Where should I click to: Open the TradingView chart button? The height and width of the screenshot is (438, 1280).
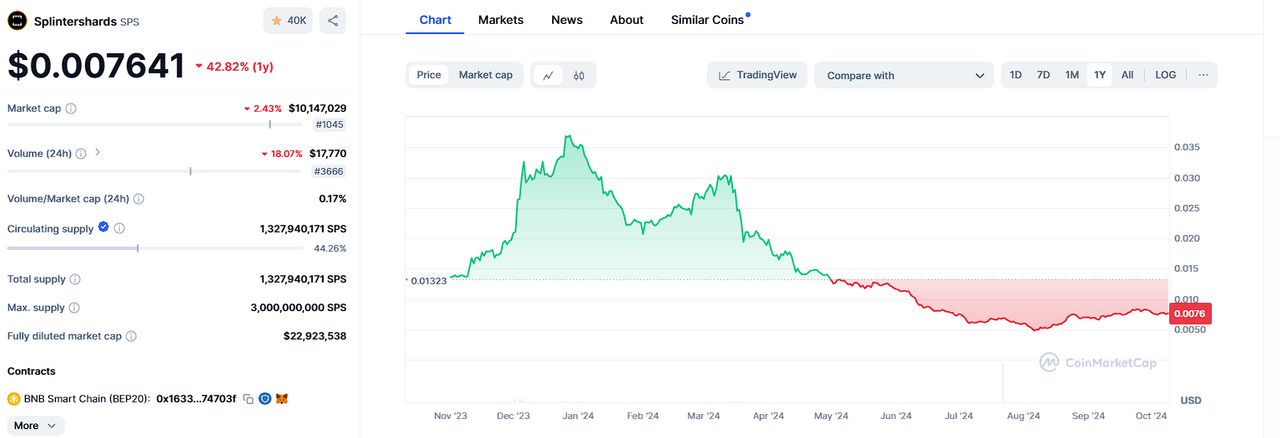point(757,75)
